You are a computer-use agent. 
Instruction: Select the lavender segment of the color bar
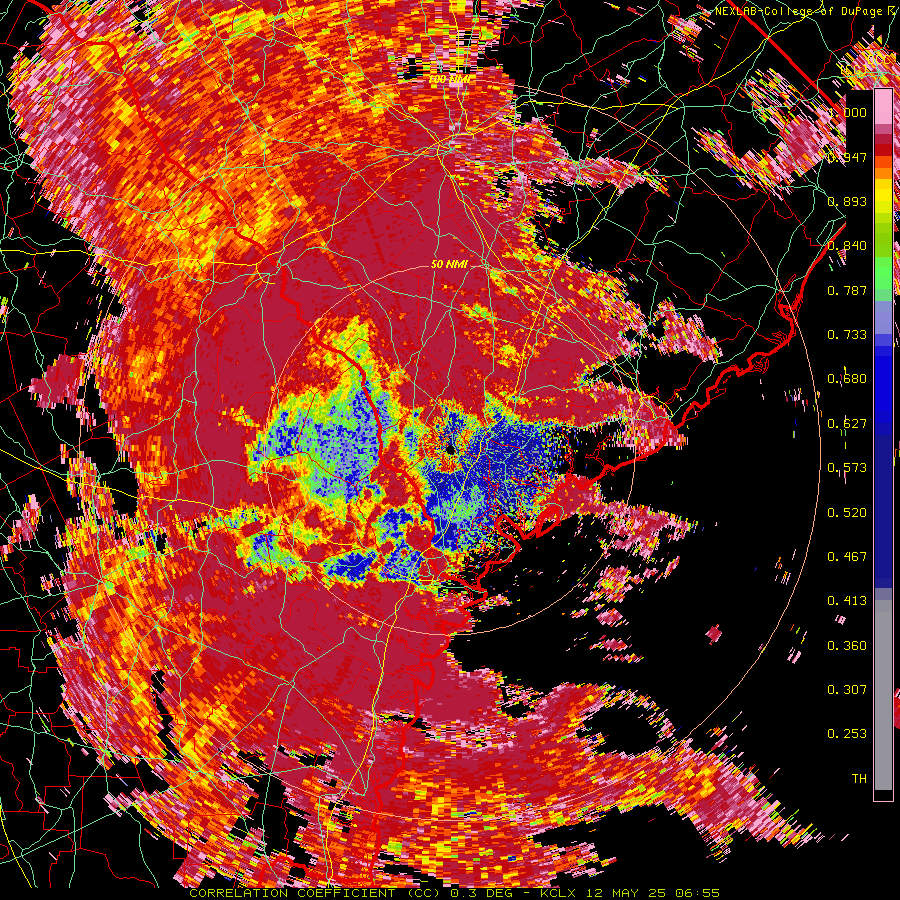pyautogui.click(x=883, y=317)
